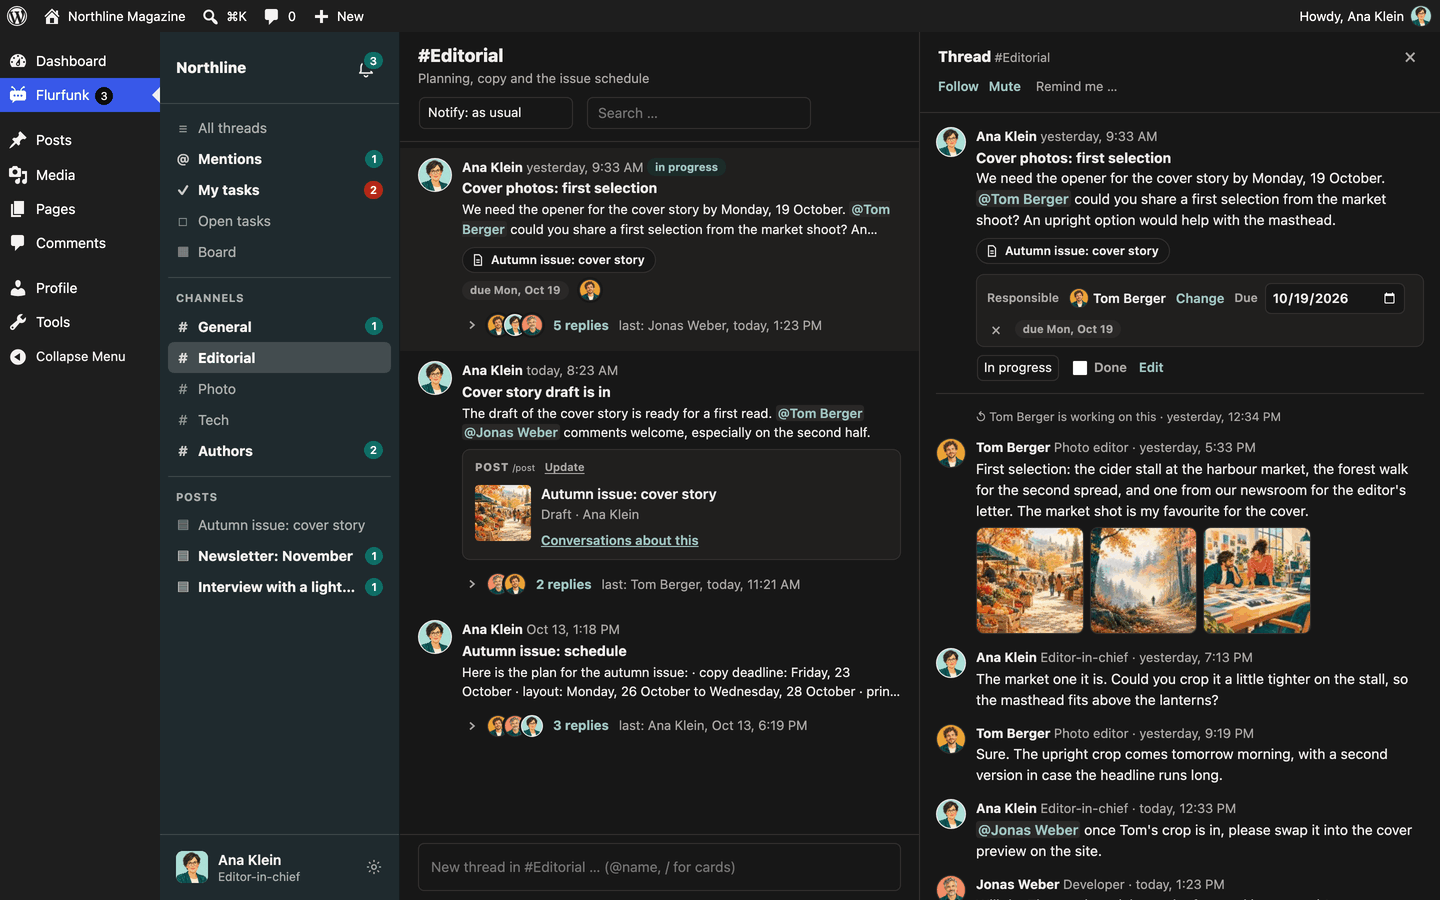Open the notifications bell in Northline header

click(x=366, y=68)
